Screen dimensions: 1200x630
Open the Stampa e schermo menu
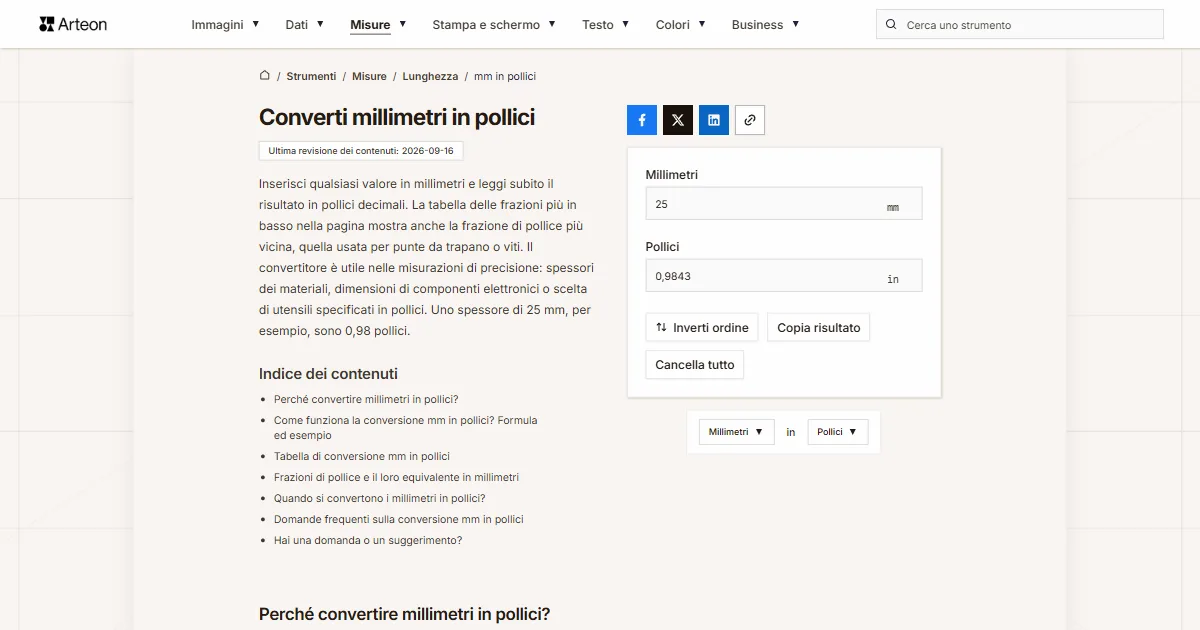(x=494, y=25)
